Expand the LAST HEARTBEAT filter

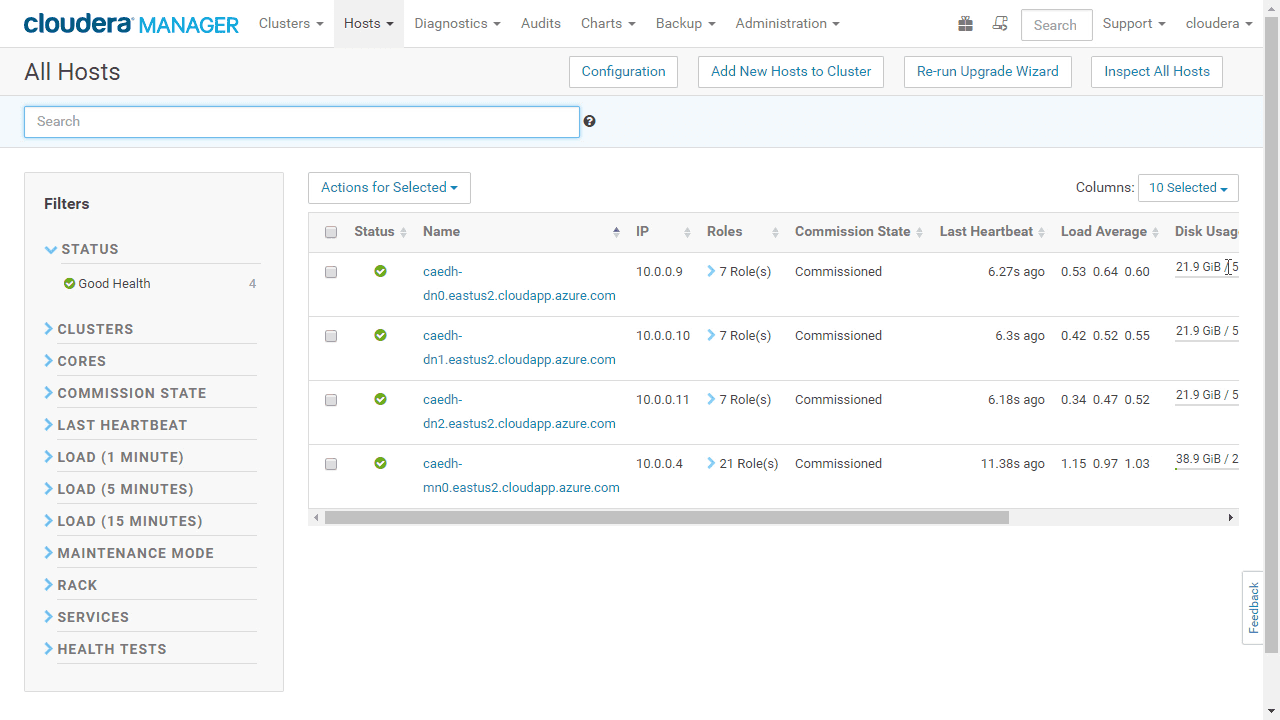click(116, 425)
